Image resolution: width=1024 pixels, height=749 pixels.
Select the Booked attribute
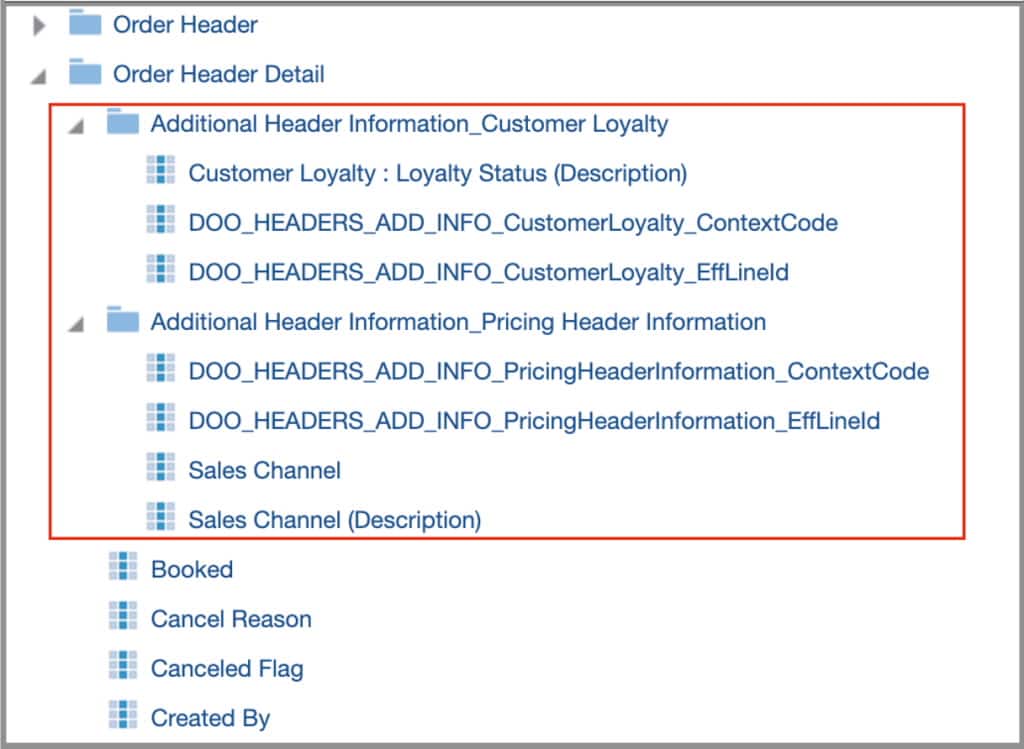pos(191,569)
